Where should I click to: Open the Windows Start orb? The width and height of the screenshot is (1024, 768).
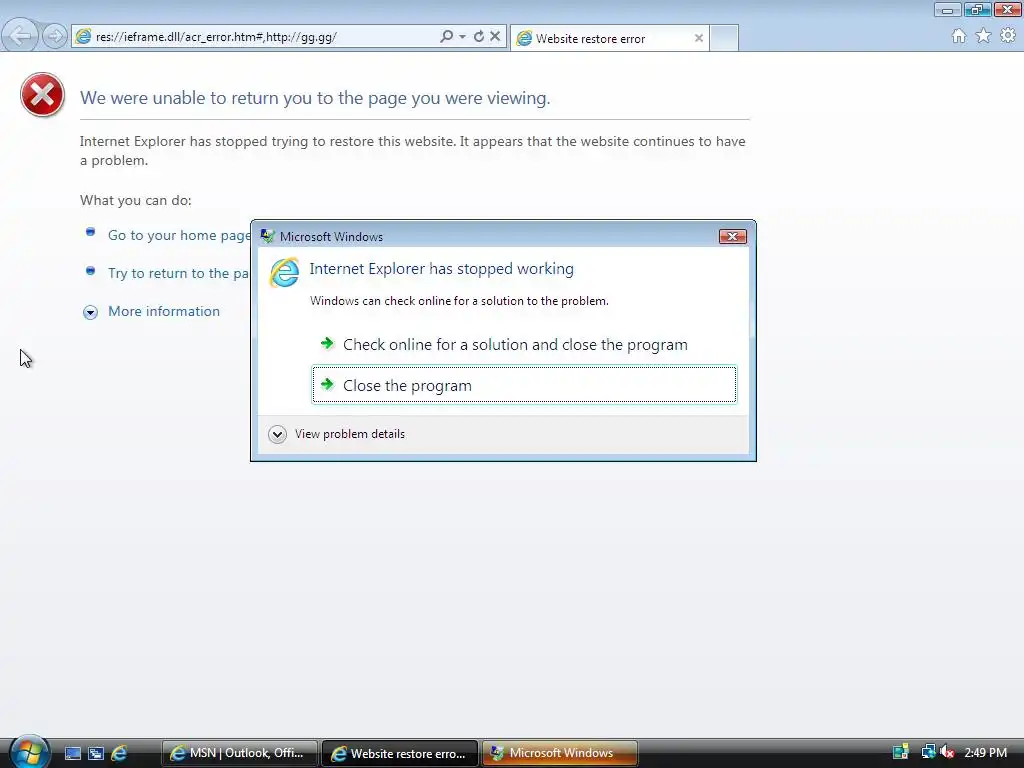pos(28,752)
